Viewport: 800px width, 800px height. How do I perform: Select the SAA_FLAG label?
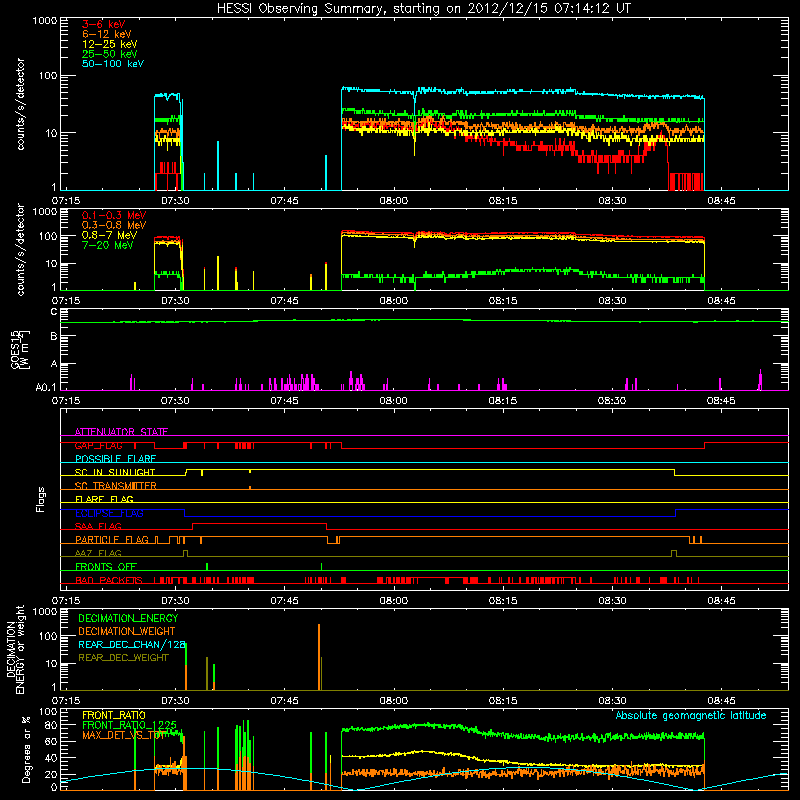[98, 526]
